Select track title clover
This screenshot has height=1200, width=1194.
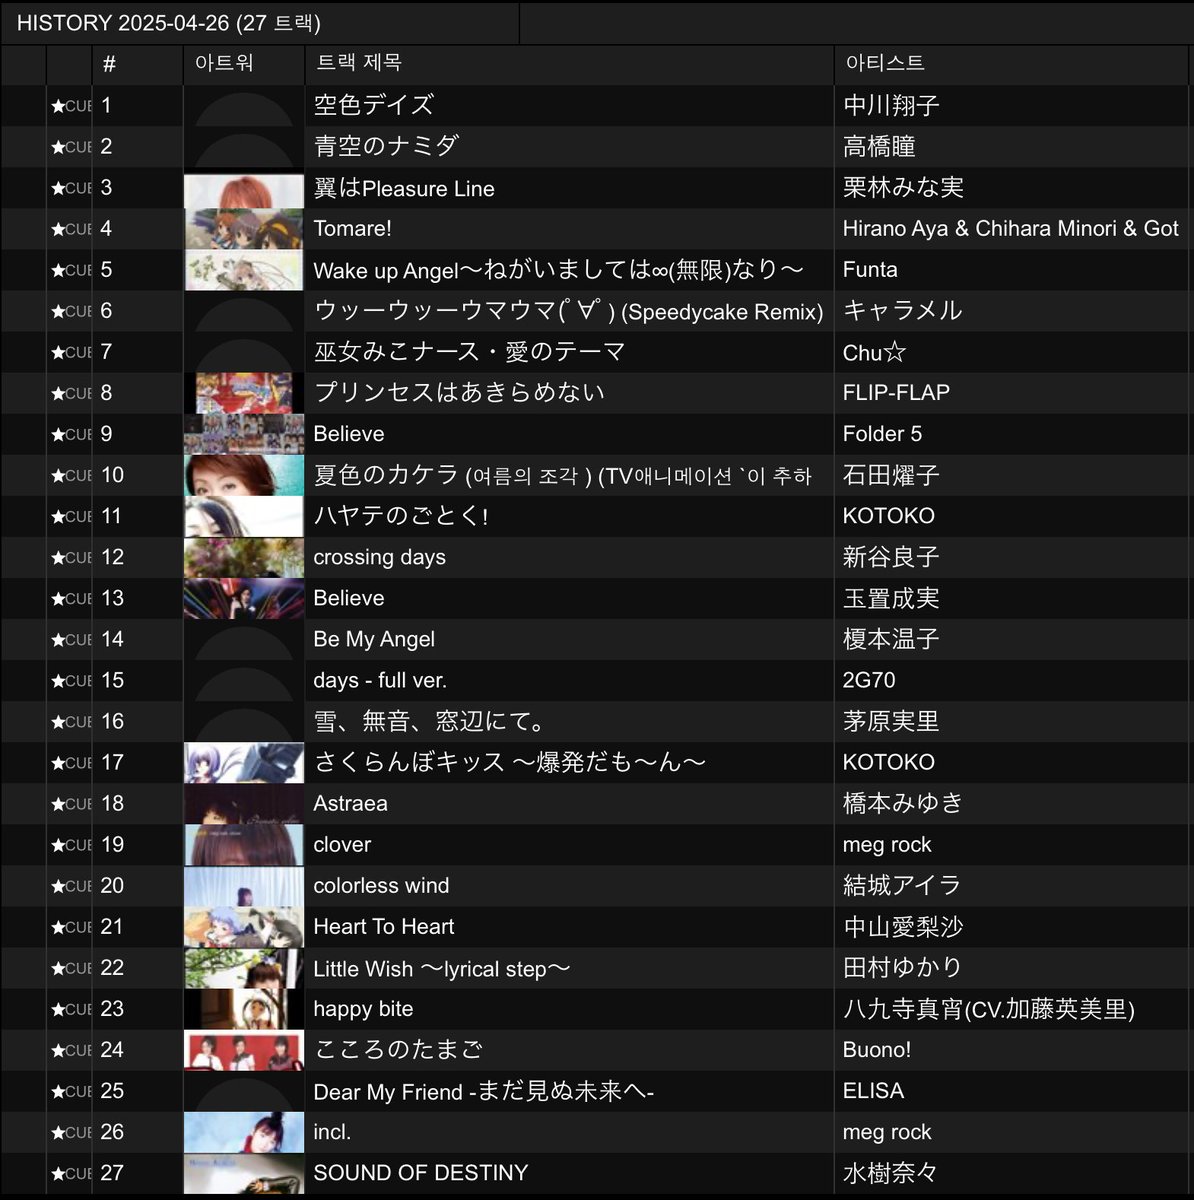(342, 844)
